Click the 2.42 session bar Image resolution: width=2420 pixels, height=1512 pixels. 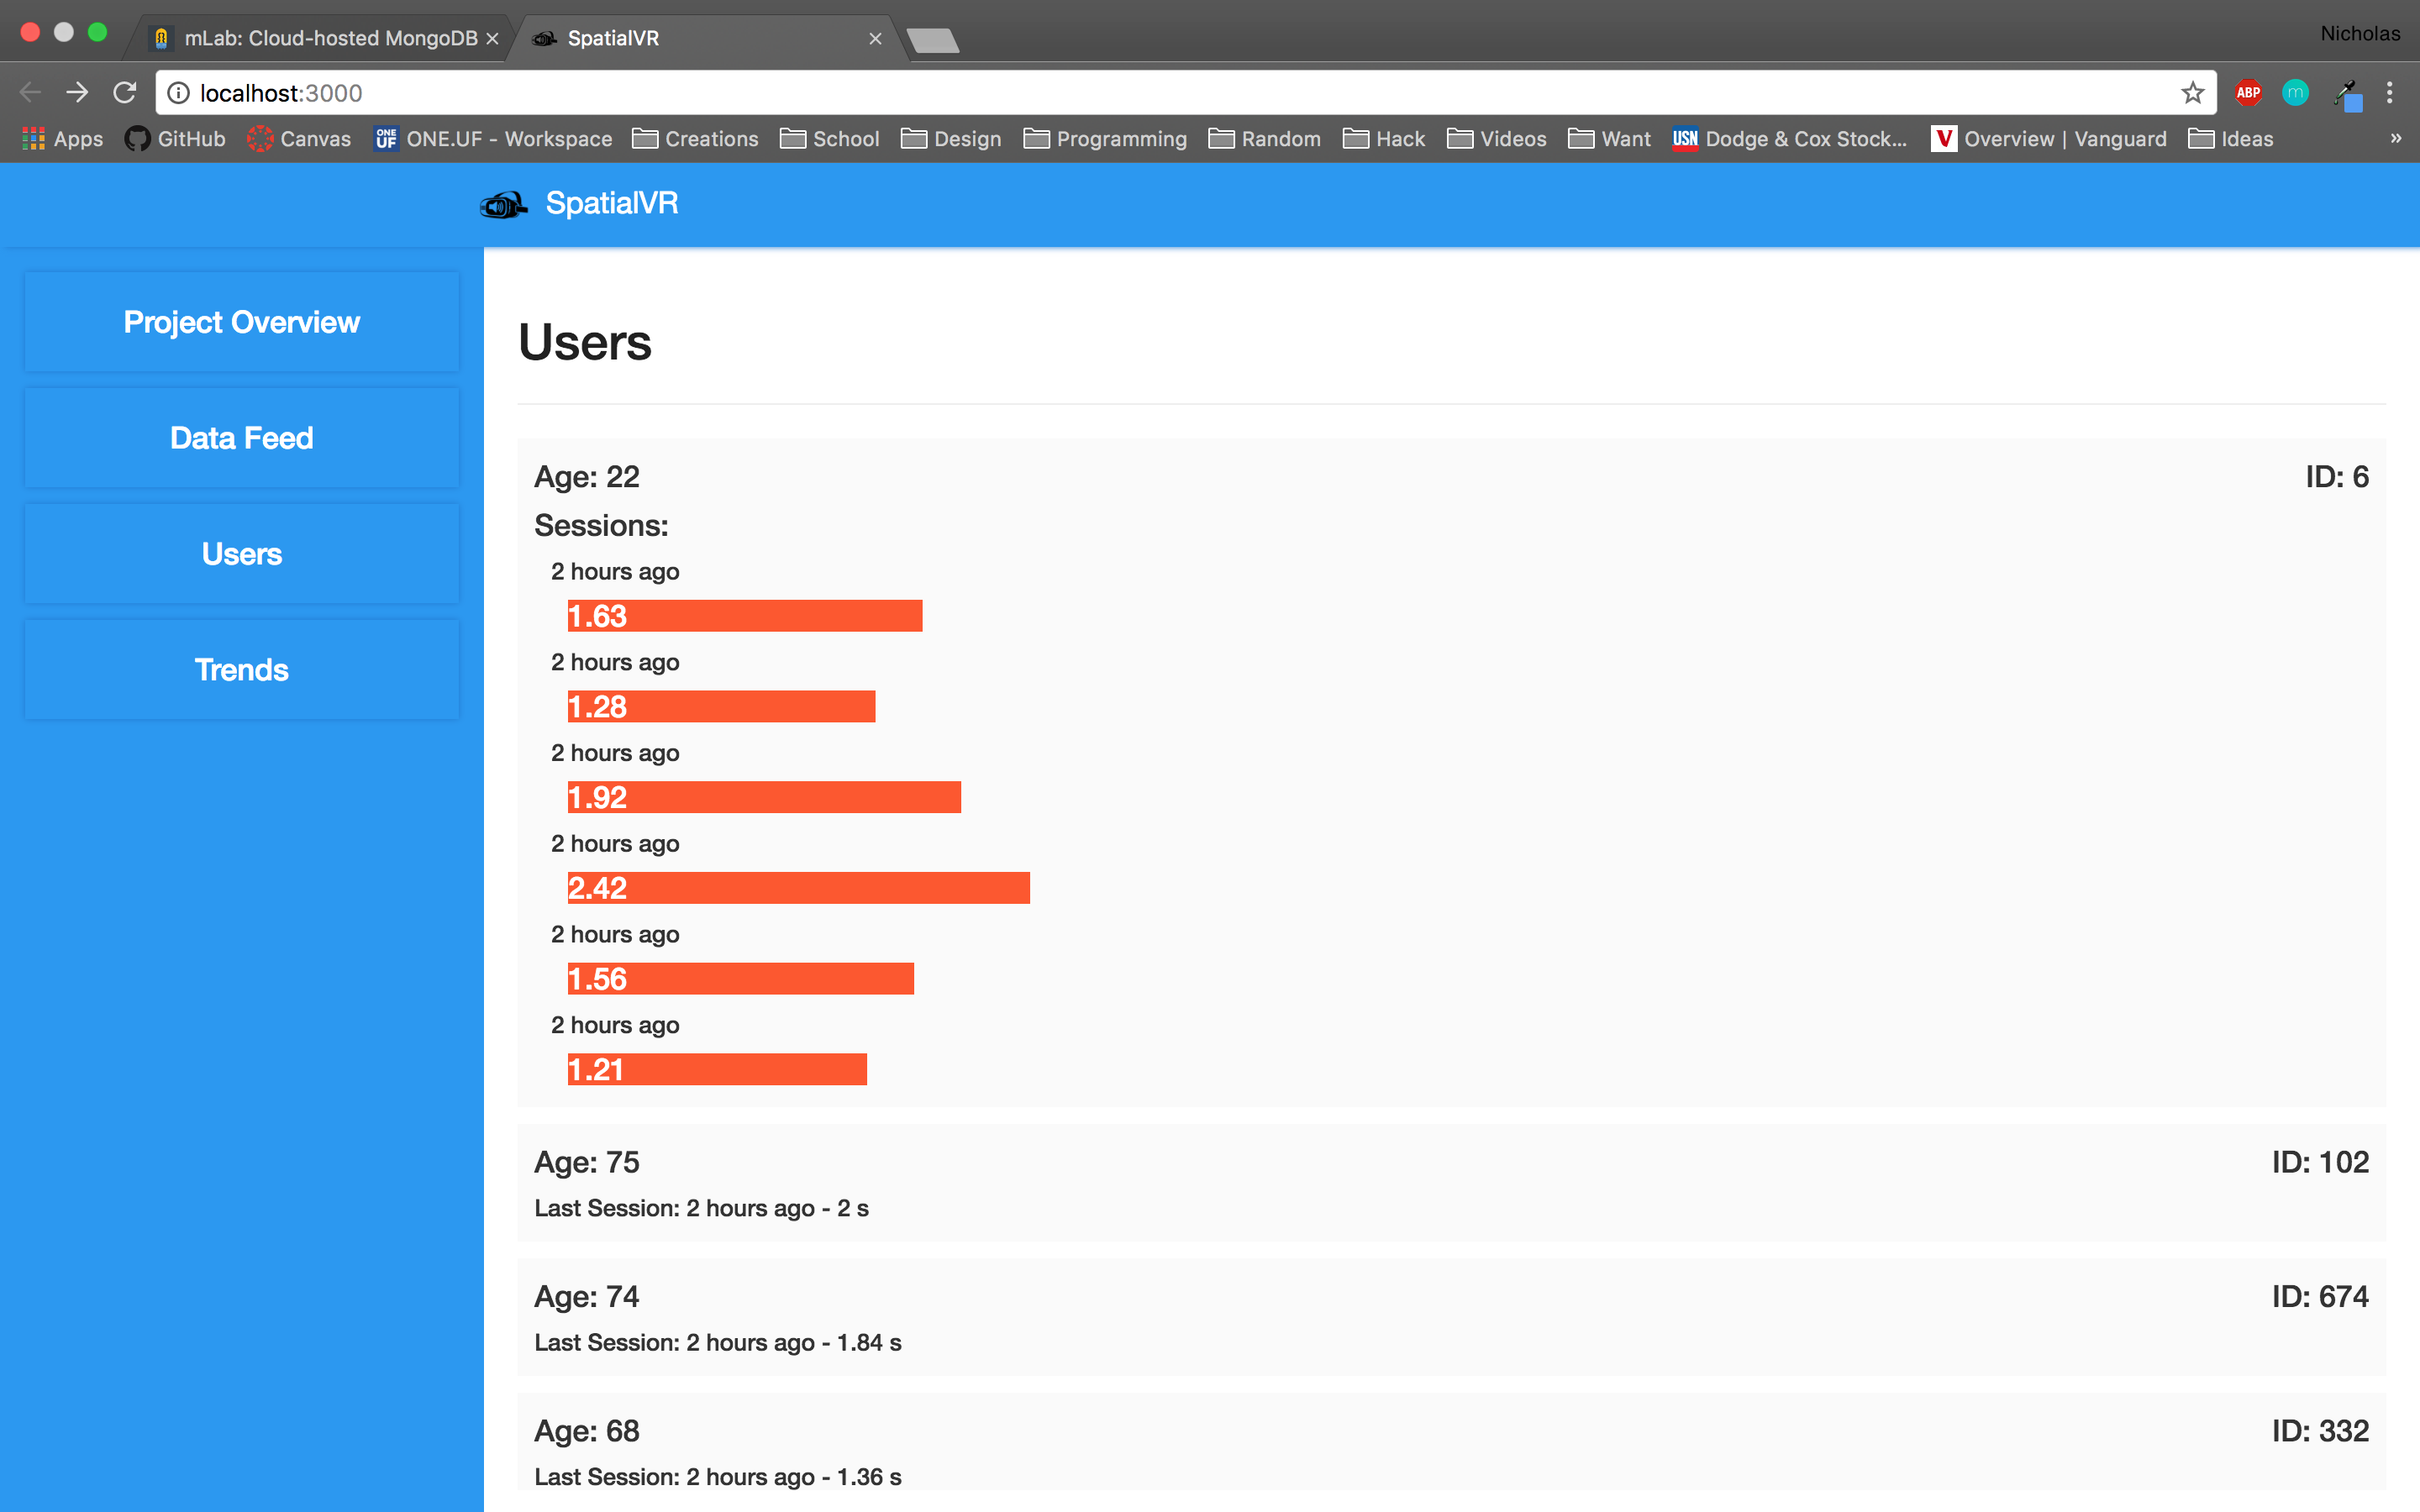click(798, 888)
